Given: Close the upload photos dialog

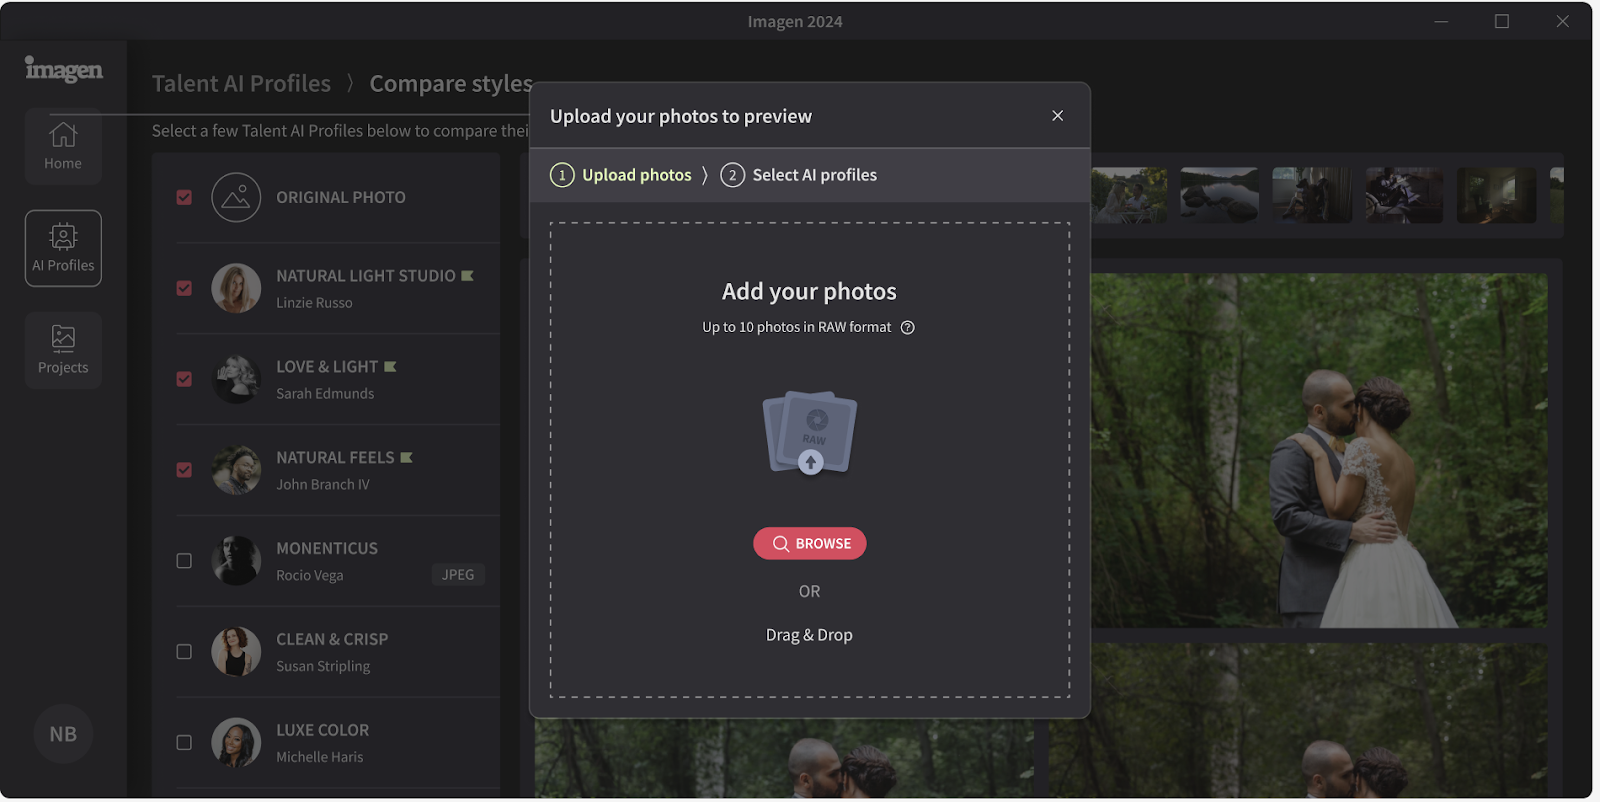Looking at the screenshot, I should (1057, 116).
